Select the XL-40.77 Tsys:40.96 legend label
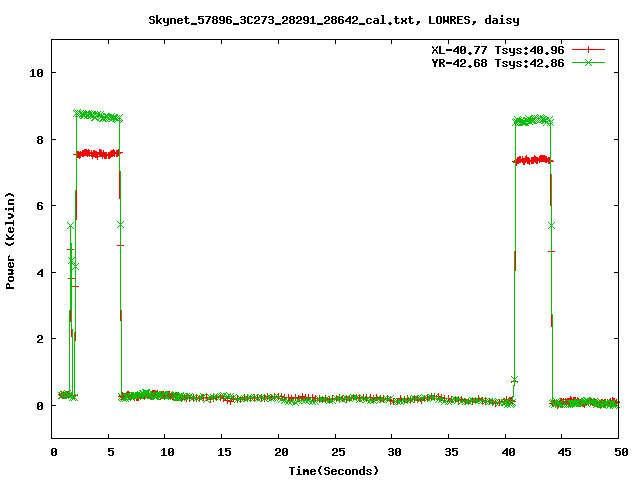Image resolution: width=640 pixels, height=480 pixels. click(498, 50)
